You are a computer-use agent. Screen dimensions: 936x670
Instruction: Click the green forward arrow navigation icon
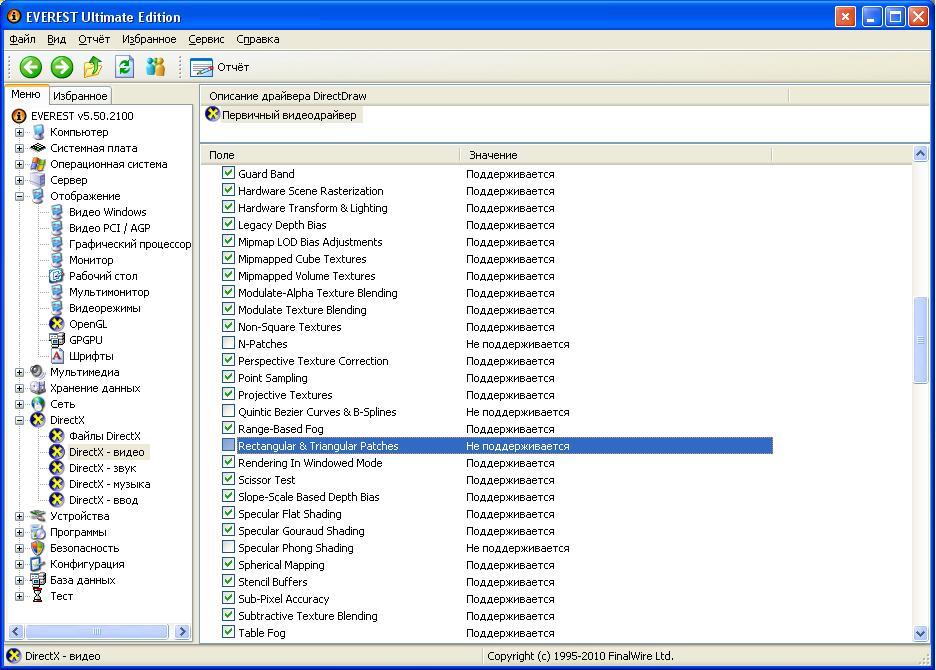pyautogui.click(x=60, y=67)
